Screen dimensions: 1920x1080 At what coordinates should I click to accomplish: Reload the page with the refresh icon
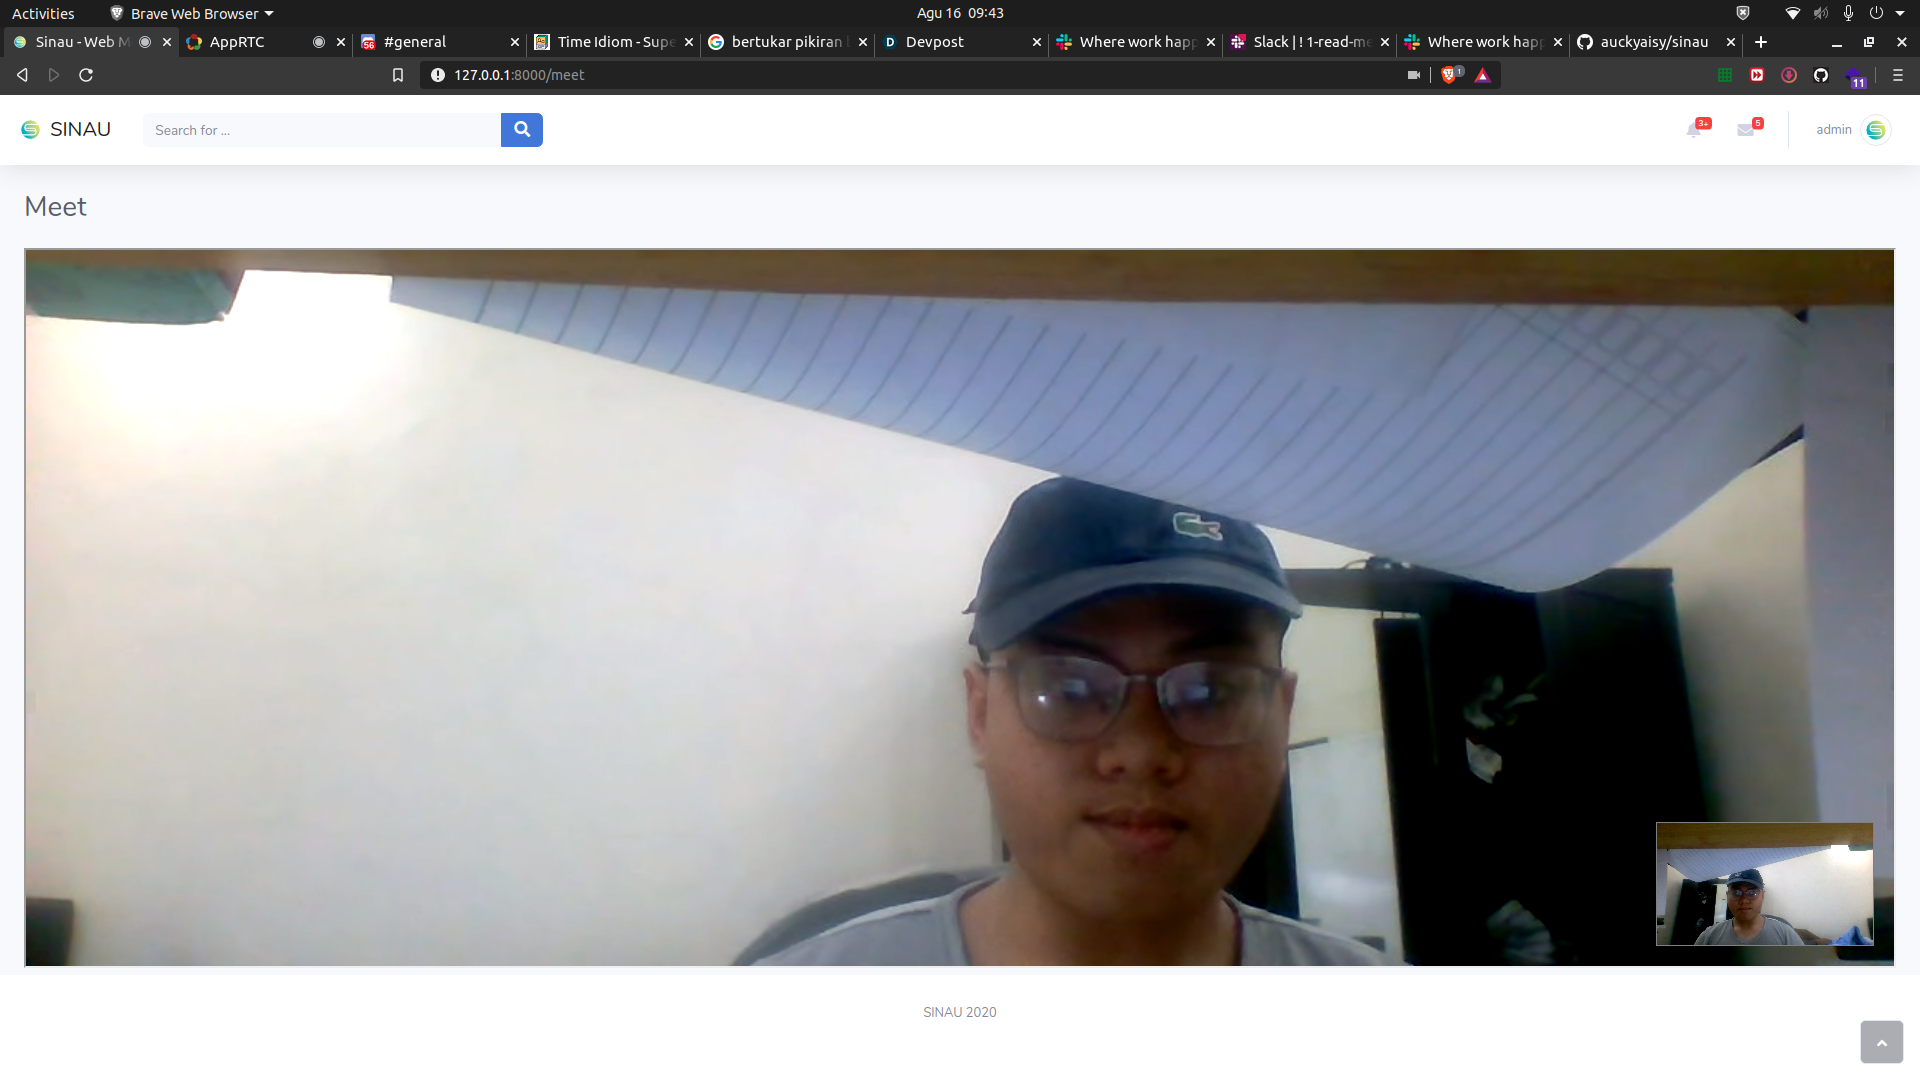pyautogui.click(x=86, y=75)
